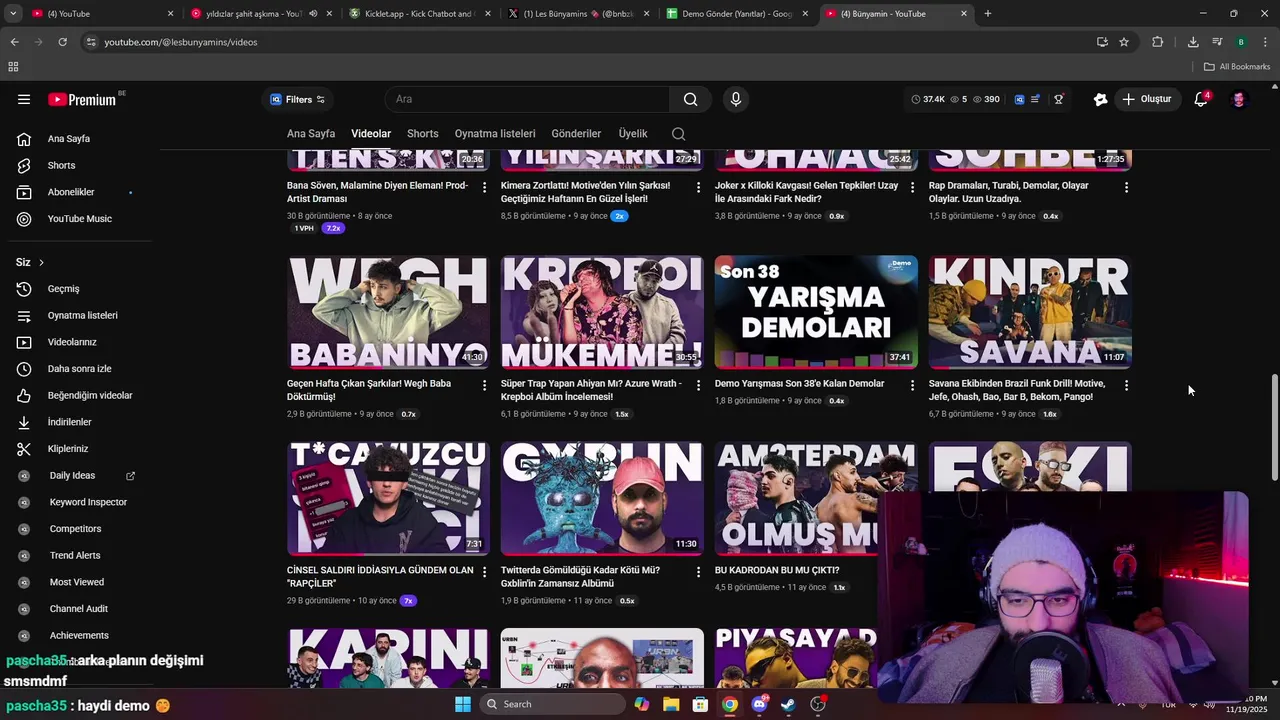Open options for 'Kimera Zortlattı' video
The height and width of the screenshot is (720, 1280).
point(698,187)
